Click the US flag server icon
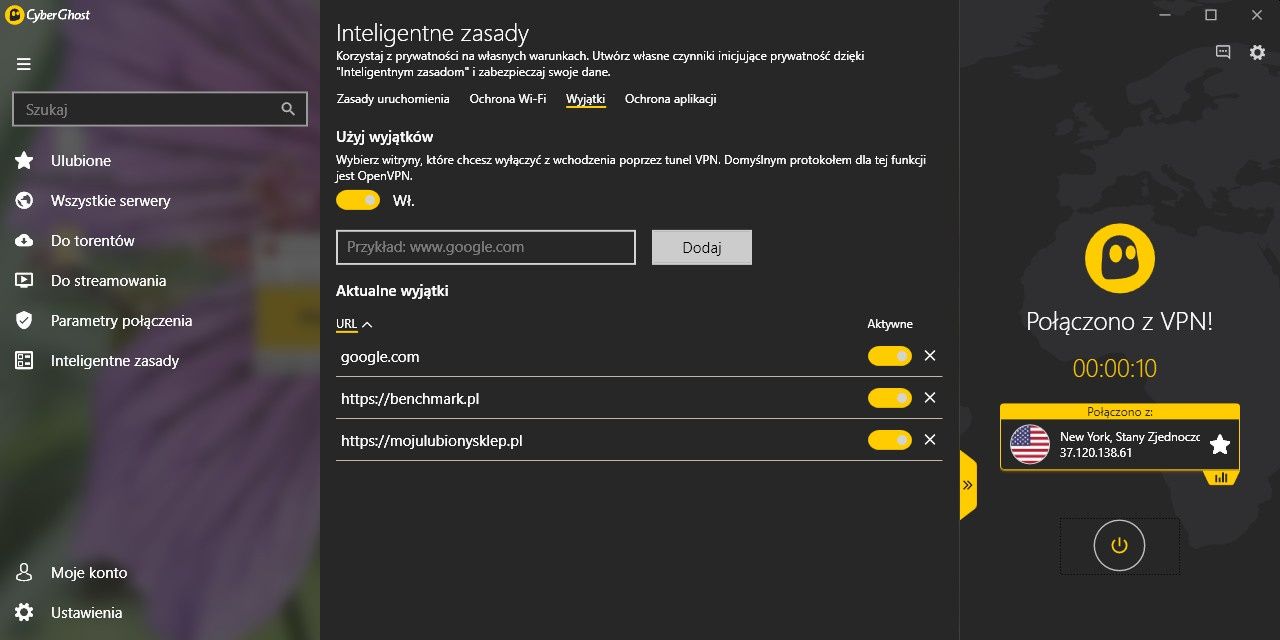 tap(1030, 444)
